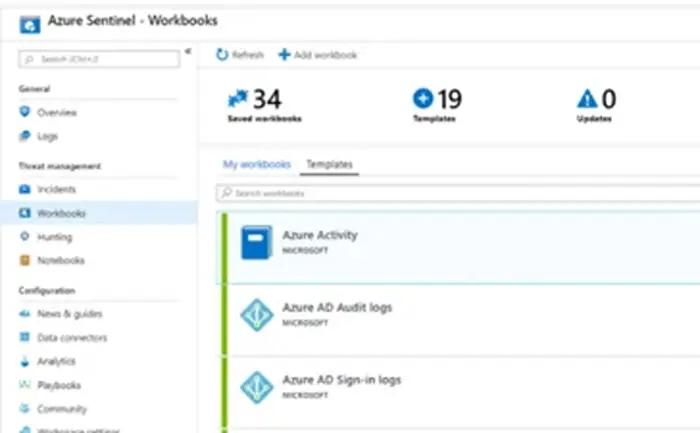Screen dimensions: 700x433
Task: Click the Templates plus circle icon
Action: tap(423, 98)
